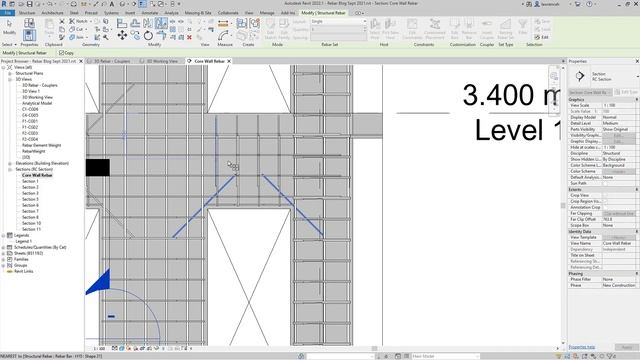Click the Help question mark icon

pyautogui.click(x=589, y=4)
